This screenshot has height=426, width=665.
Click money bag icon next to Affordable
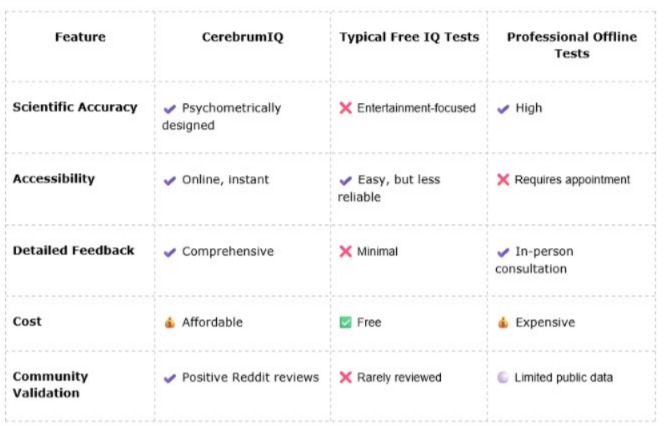coord(170,323)
